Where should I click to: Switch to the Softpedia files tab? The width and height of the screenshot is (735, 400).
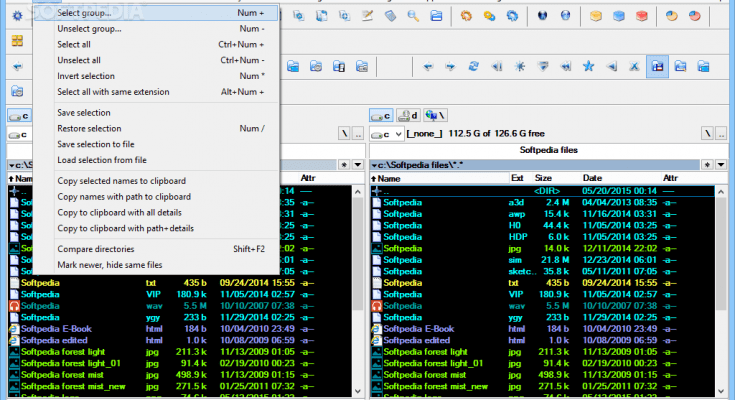coord(548,150)
